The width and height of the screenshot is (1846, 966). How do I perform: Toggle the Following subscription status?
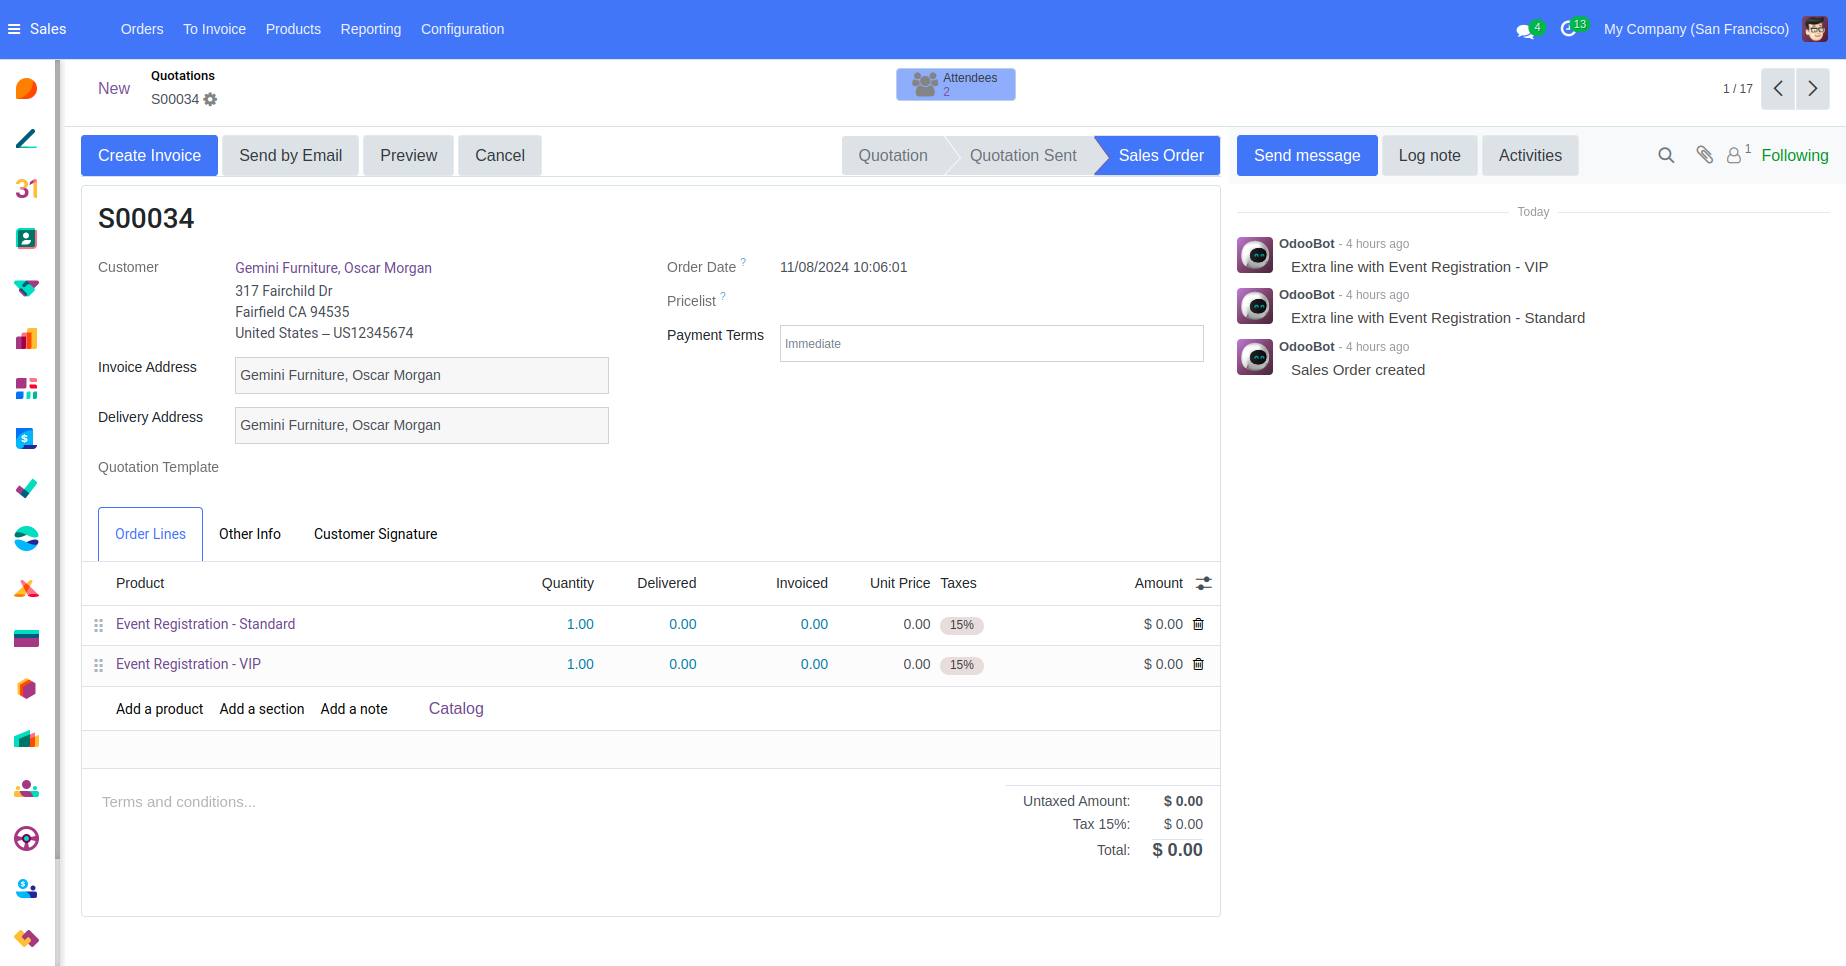click(1794, 155)
